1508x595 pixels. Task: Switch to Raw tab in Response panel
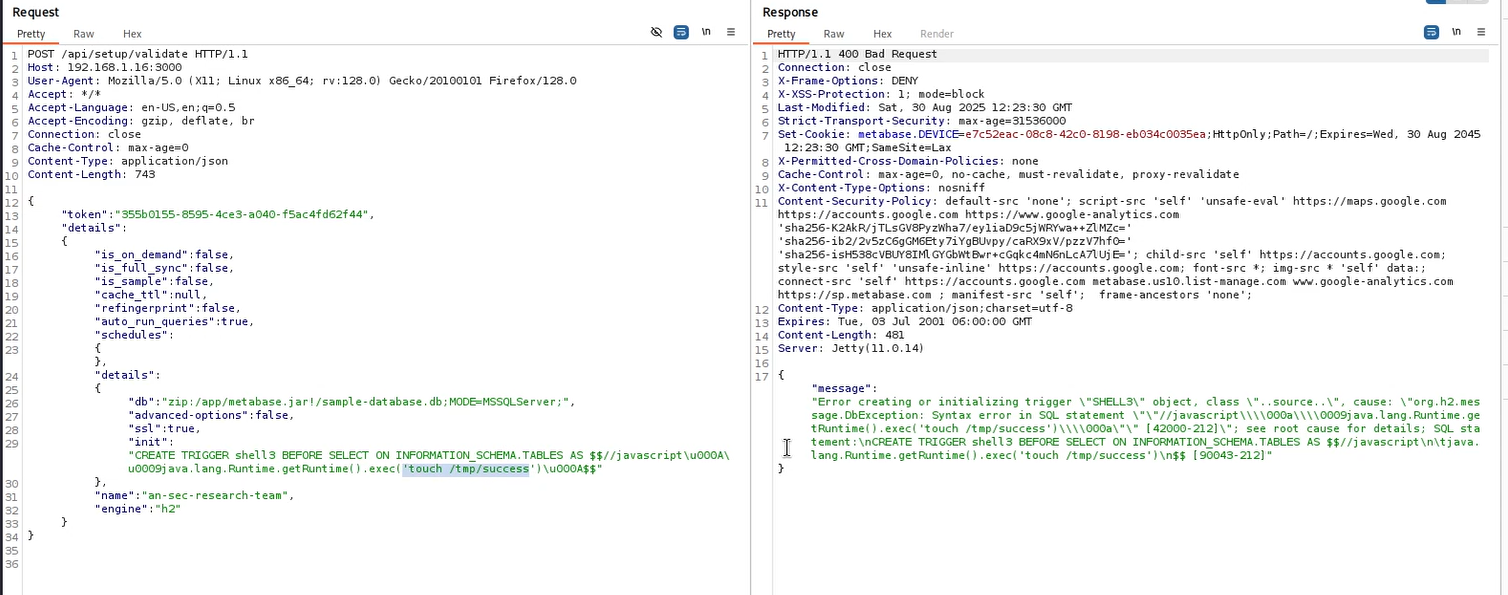tap(834, 34)
